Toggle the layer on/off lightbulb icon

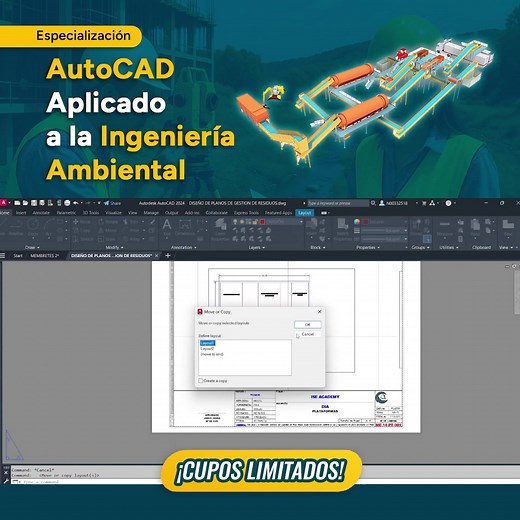(235, 222)
